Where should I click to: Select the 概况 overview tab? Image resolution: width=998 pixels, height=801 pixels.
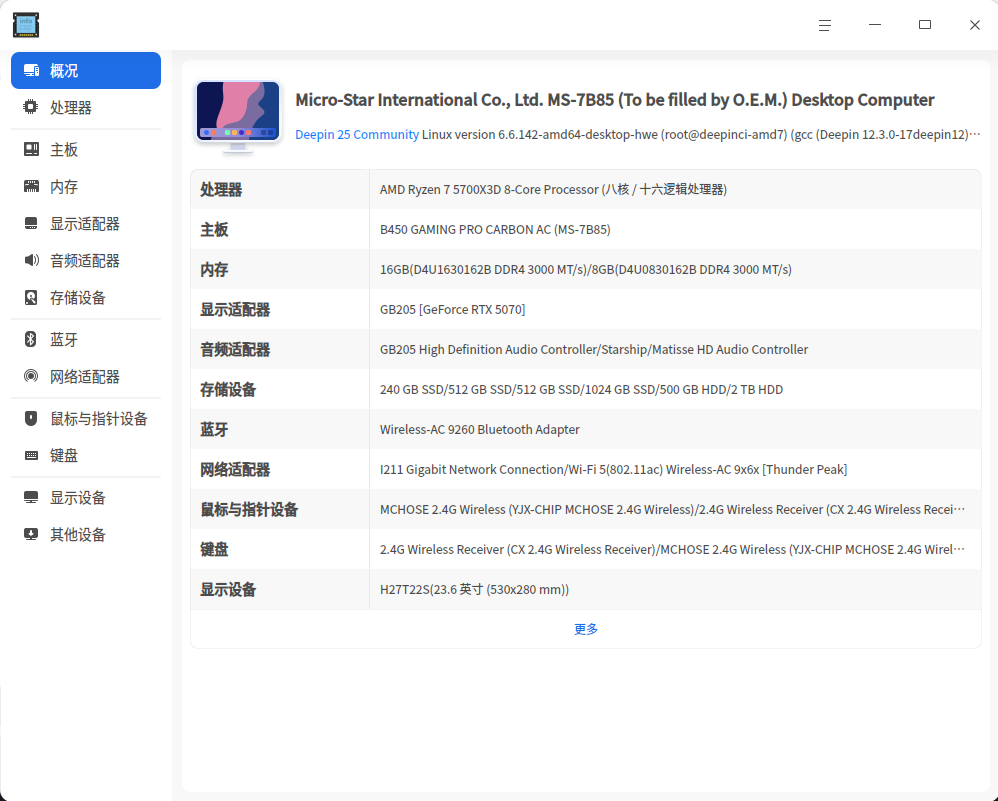pyautogui.click(x=86, y=71)
